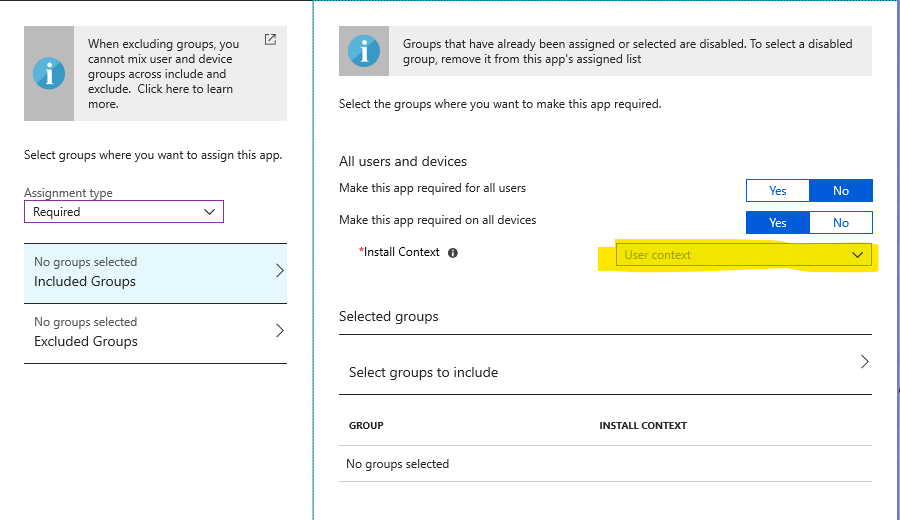Image resolution: width=900 pixels, height=520 pixels.
Task: Set required on all devices to Yes
Action: (x=778, y=223)
